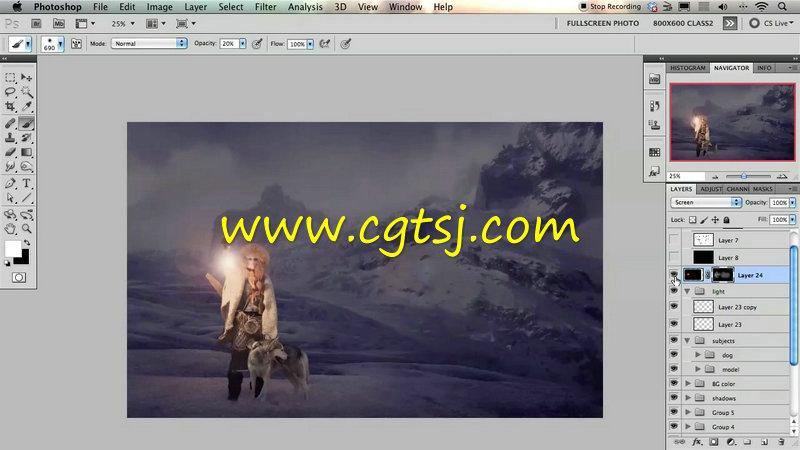Collapse the subjects group
This screenshot has height=450, width=800.
(x=687, y=340)
